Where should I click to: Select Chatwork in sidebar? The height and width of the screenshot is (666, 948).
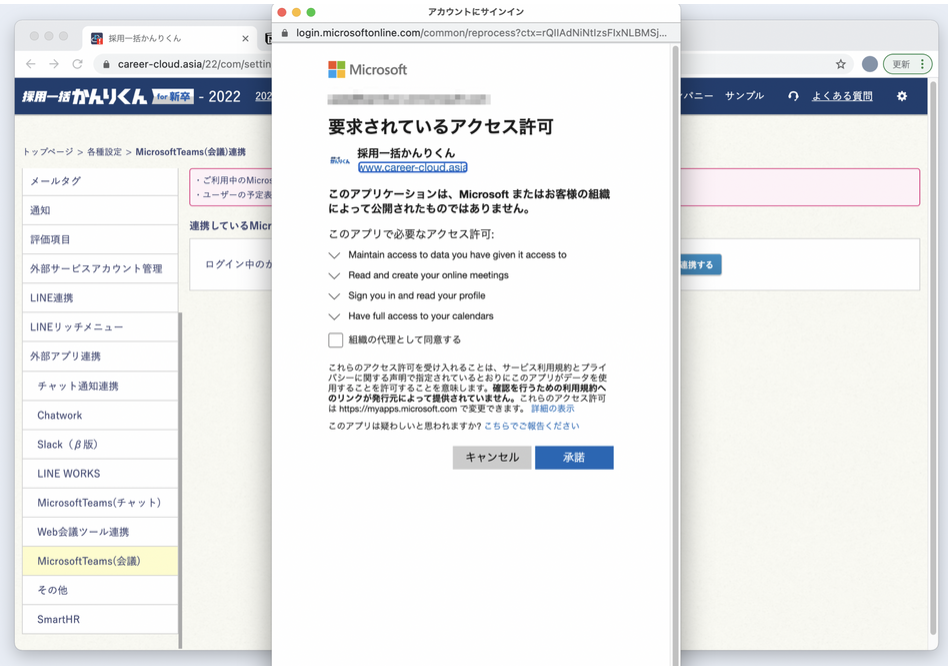(100, 415)
